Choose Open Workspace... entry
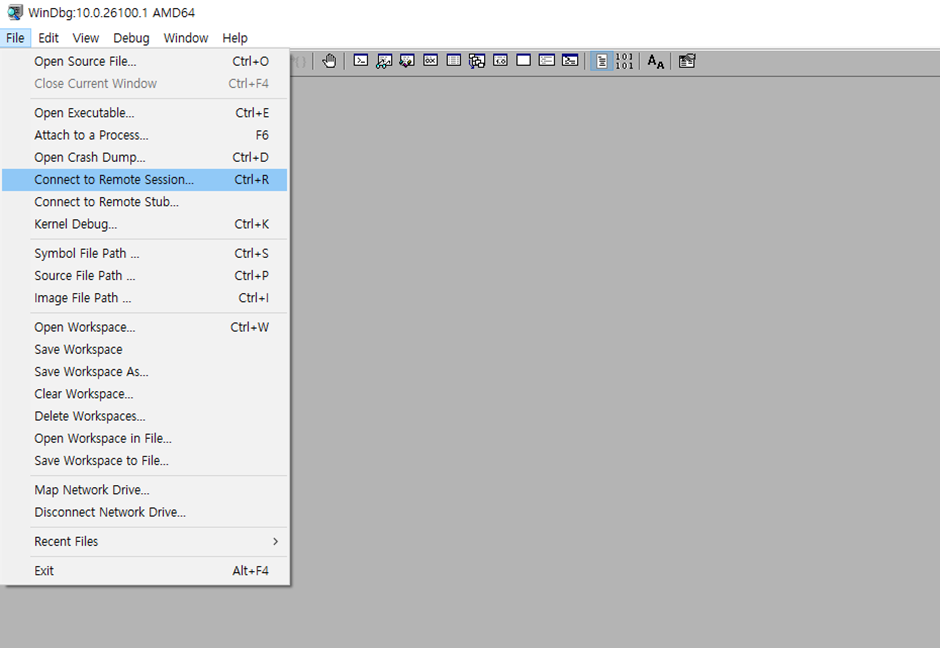The height and width of the screenshot is (648, 940). [x=144, y=327]
